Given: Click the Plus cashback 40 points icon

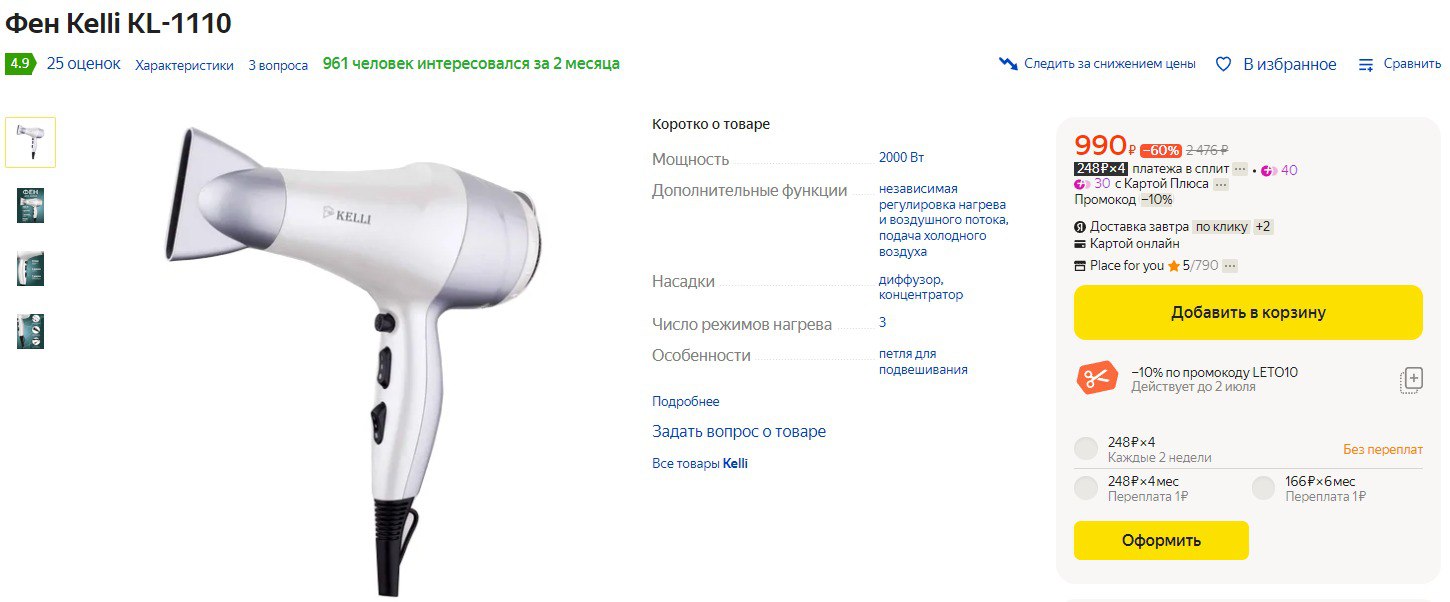Looking at the screenshot, I should click(x=1269, y=170).
